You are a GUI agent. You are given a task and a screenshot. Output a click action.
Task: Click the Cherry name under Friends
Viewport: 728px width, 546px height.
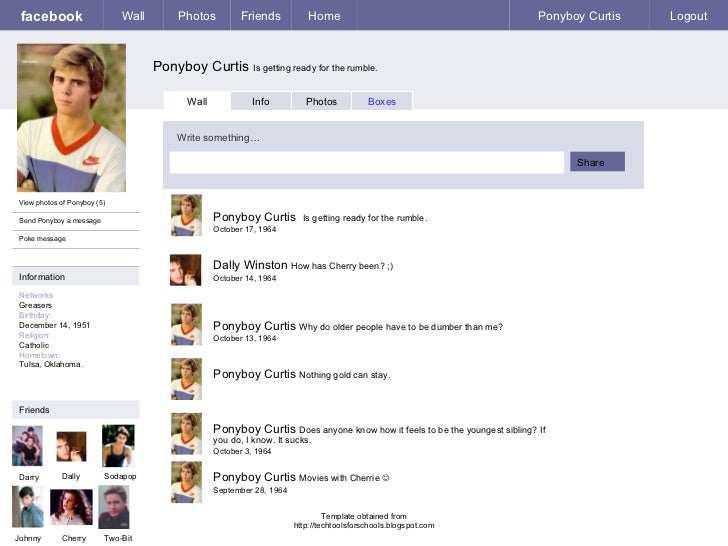(74, 538)
